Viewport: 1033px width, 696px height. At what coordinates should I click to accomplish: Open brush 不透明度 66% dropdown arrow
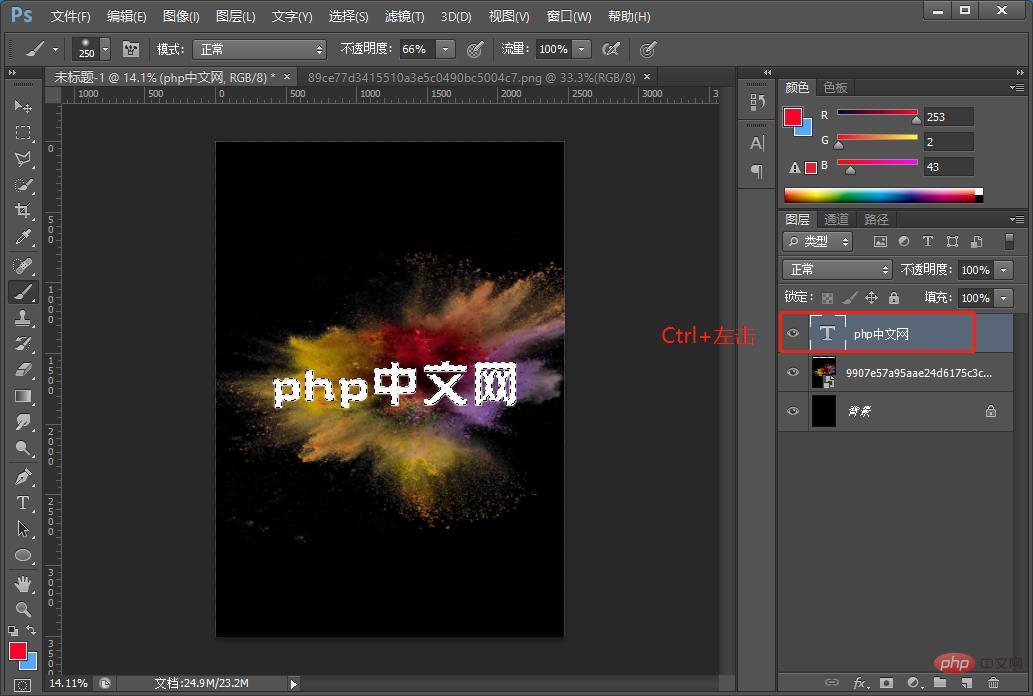(446, 49)
